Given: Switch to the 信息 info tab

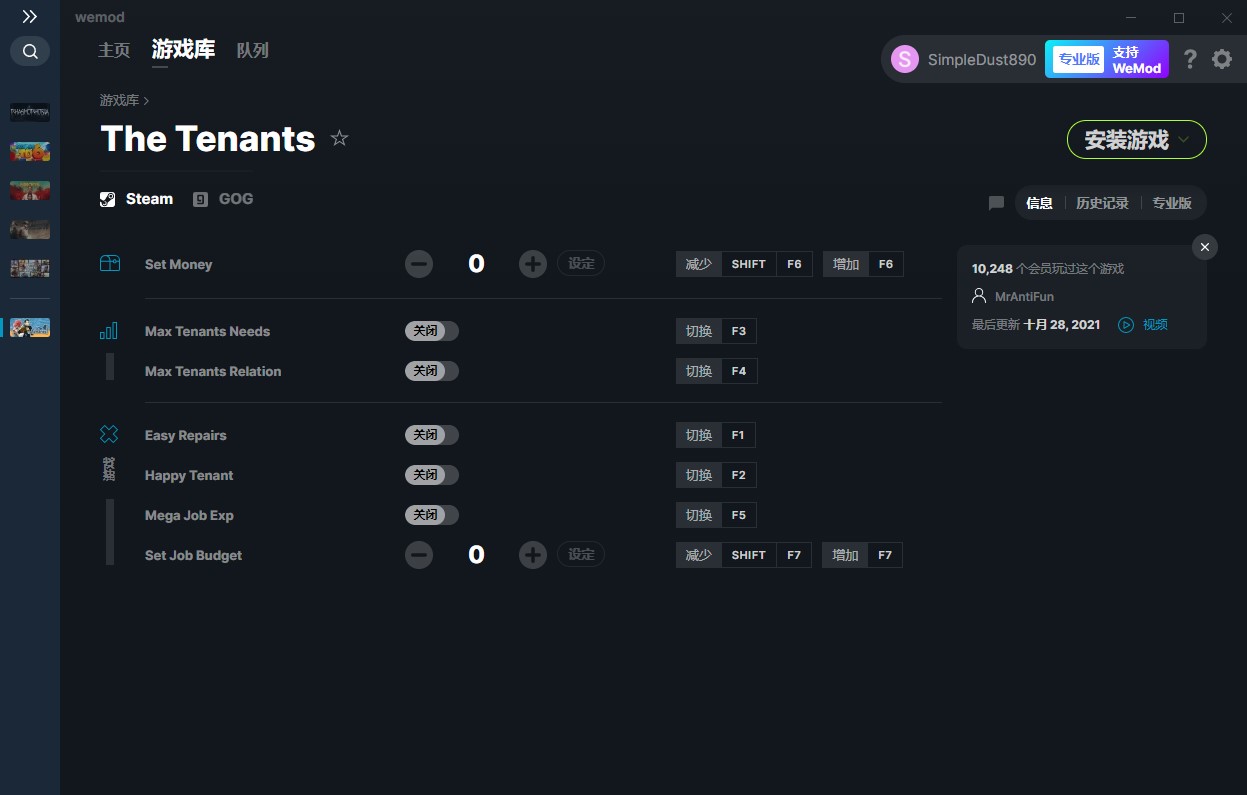Looking at the screenshot, I should [1039, 203].
